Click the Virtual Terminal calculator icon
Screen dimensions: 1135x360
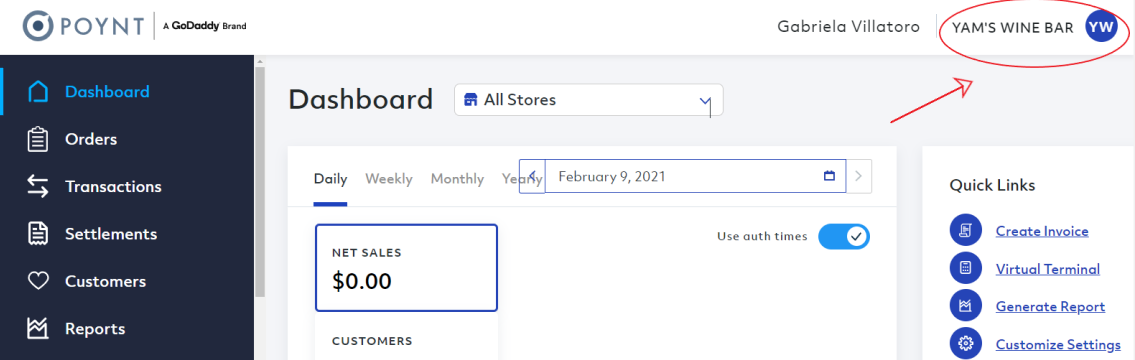point(966,269)
